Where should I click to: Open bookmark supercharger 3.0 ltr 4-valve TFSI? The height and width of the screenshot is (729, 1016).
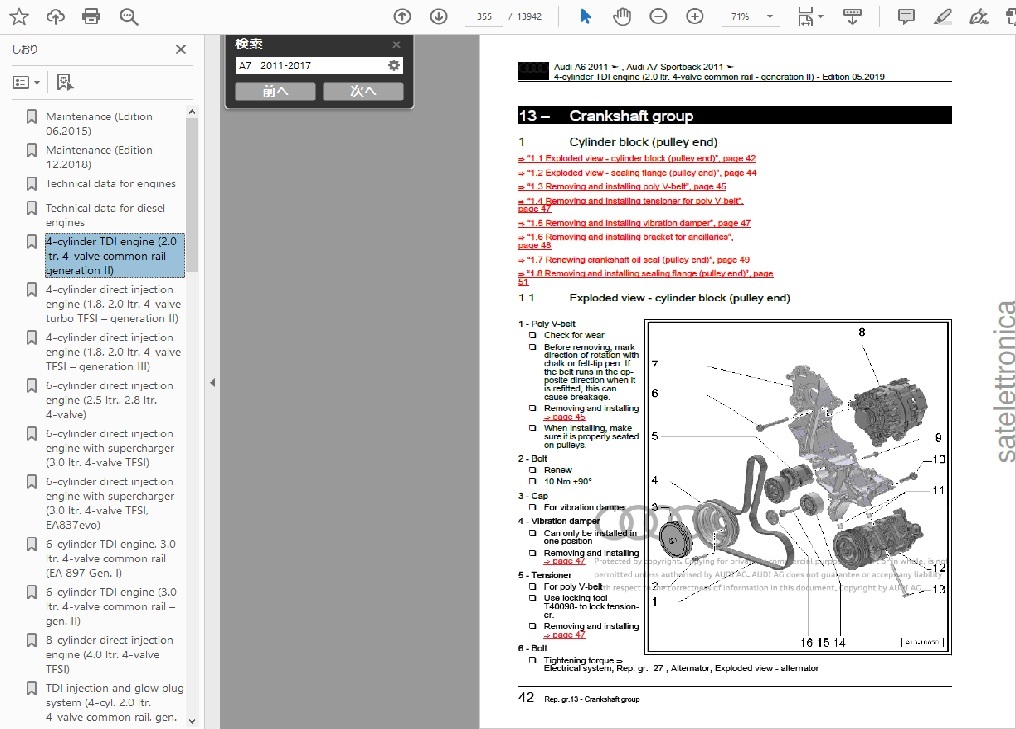point(110,448)
